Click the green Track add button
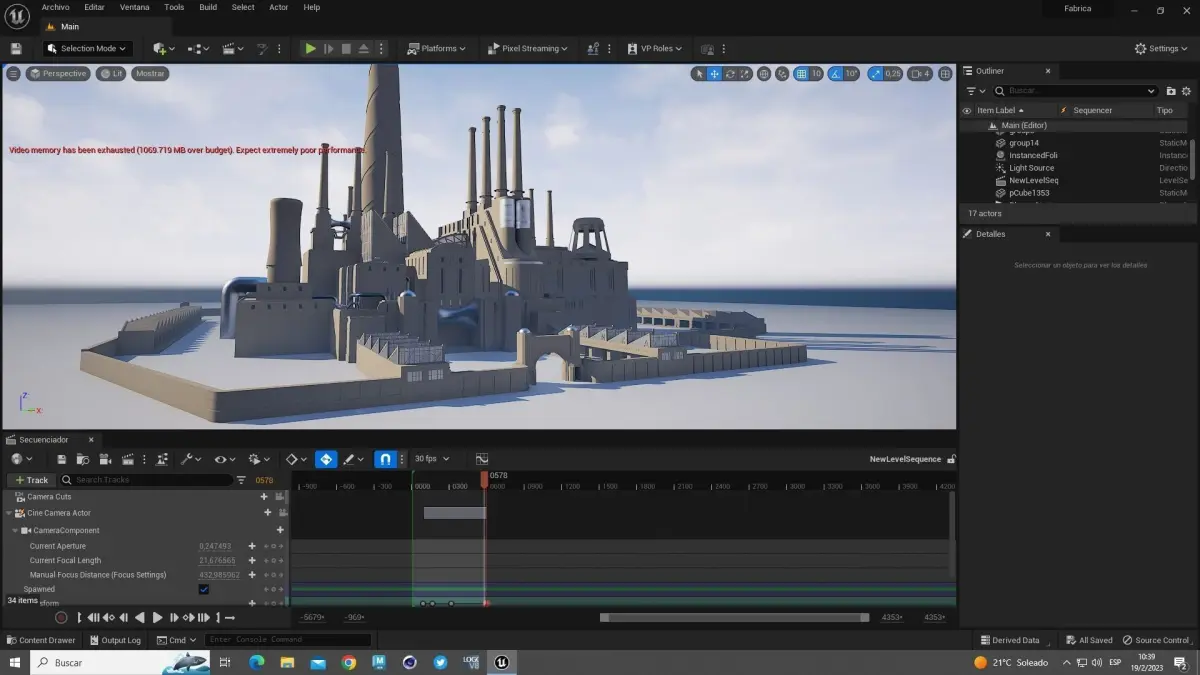This screenshot has width=1200, height=675. pos(32,480)
